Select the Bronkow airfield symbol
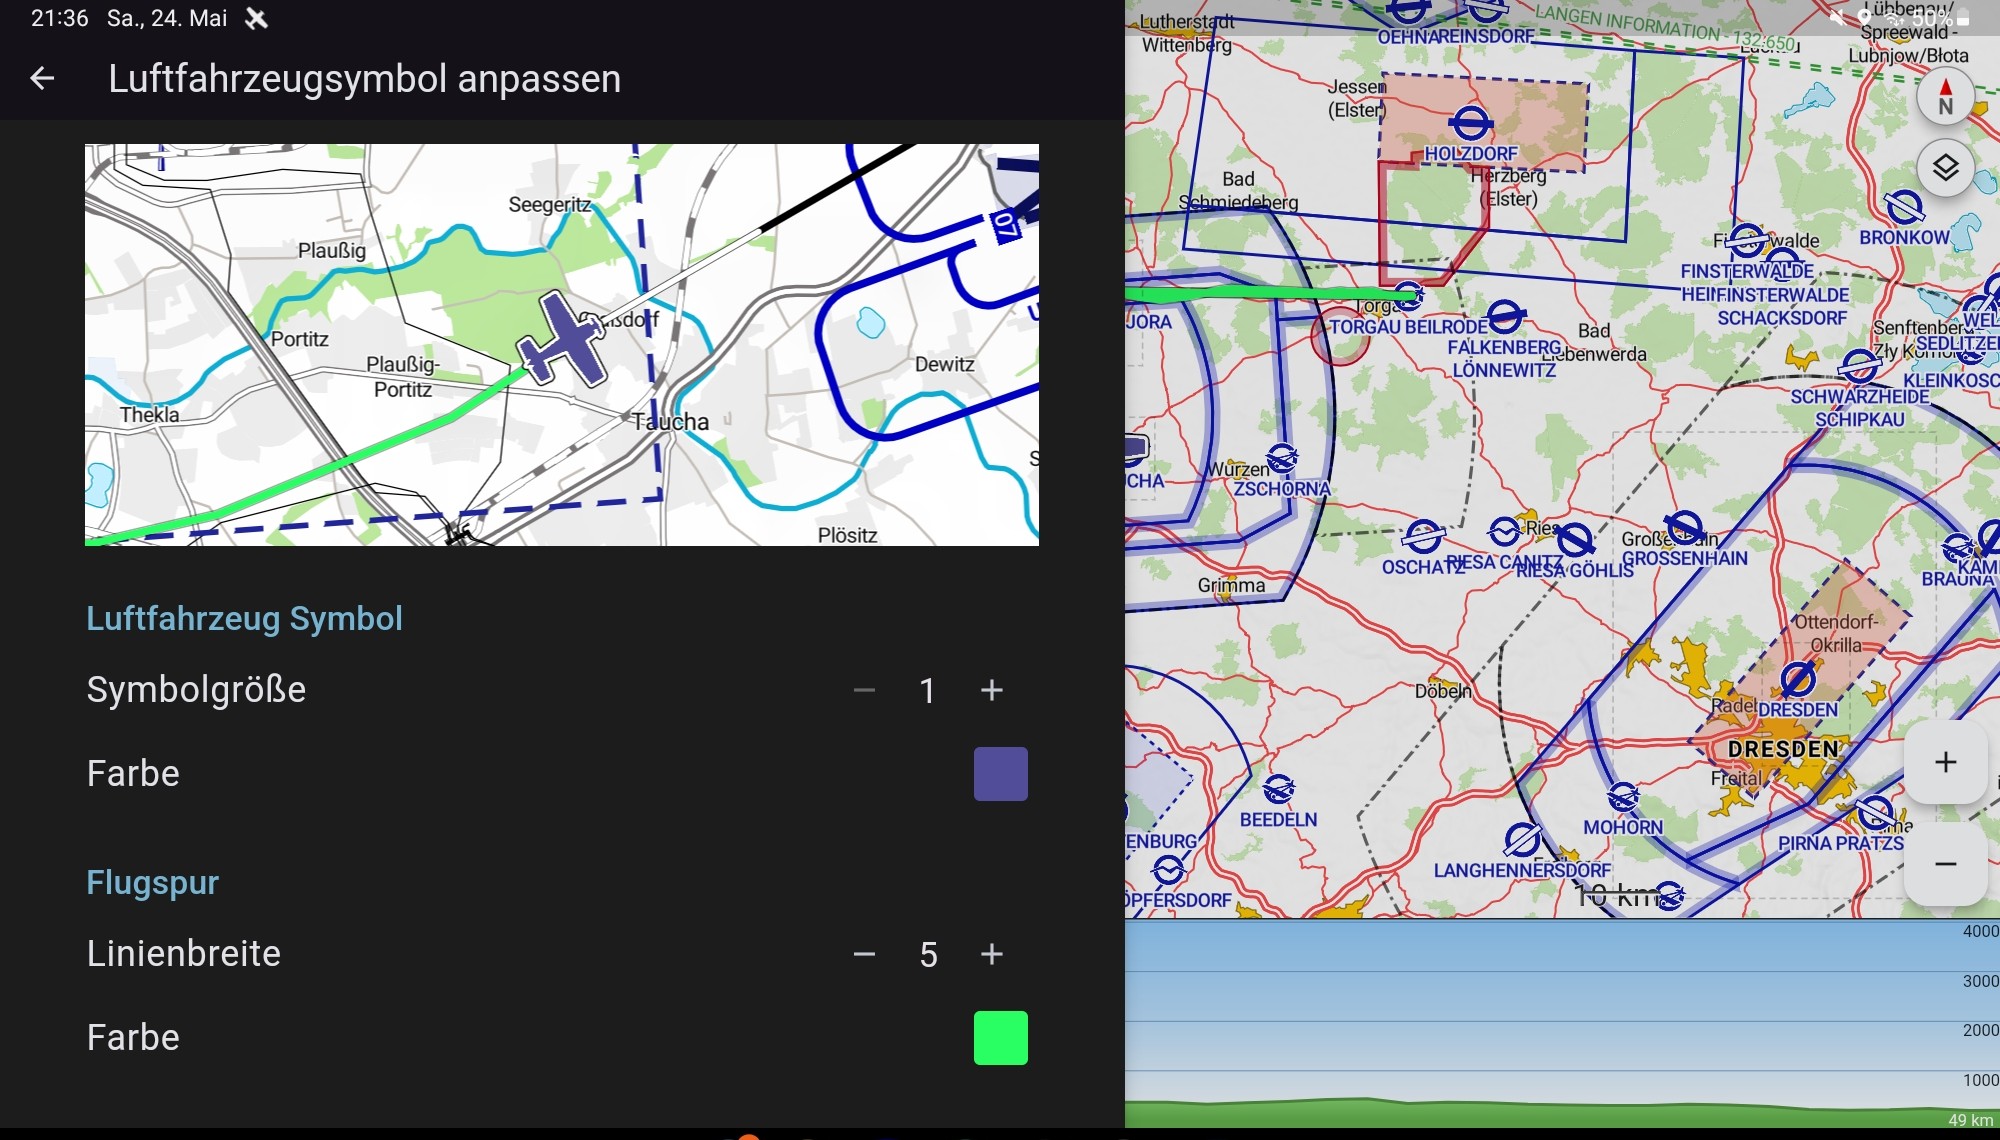The height and width of the screenshot is (1140, 2000). tap(1903, 208)
